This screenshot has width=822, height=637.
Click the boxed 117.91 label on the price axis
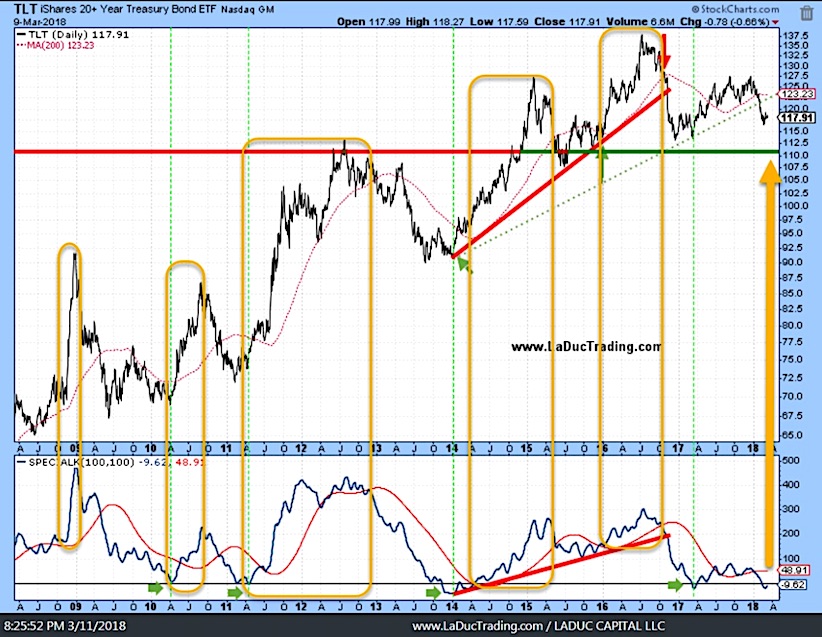(x=797, y=117)
